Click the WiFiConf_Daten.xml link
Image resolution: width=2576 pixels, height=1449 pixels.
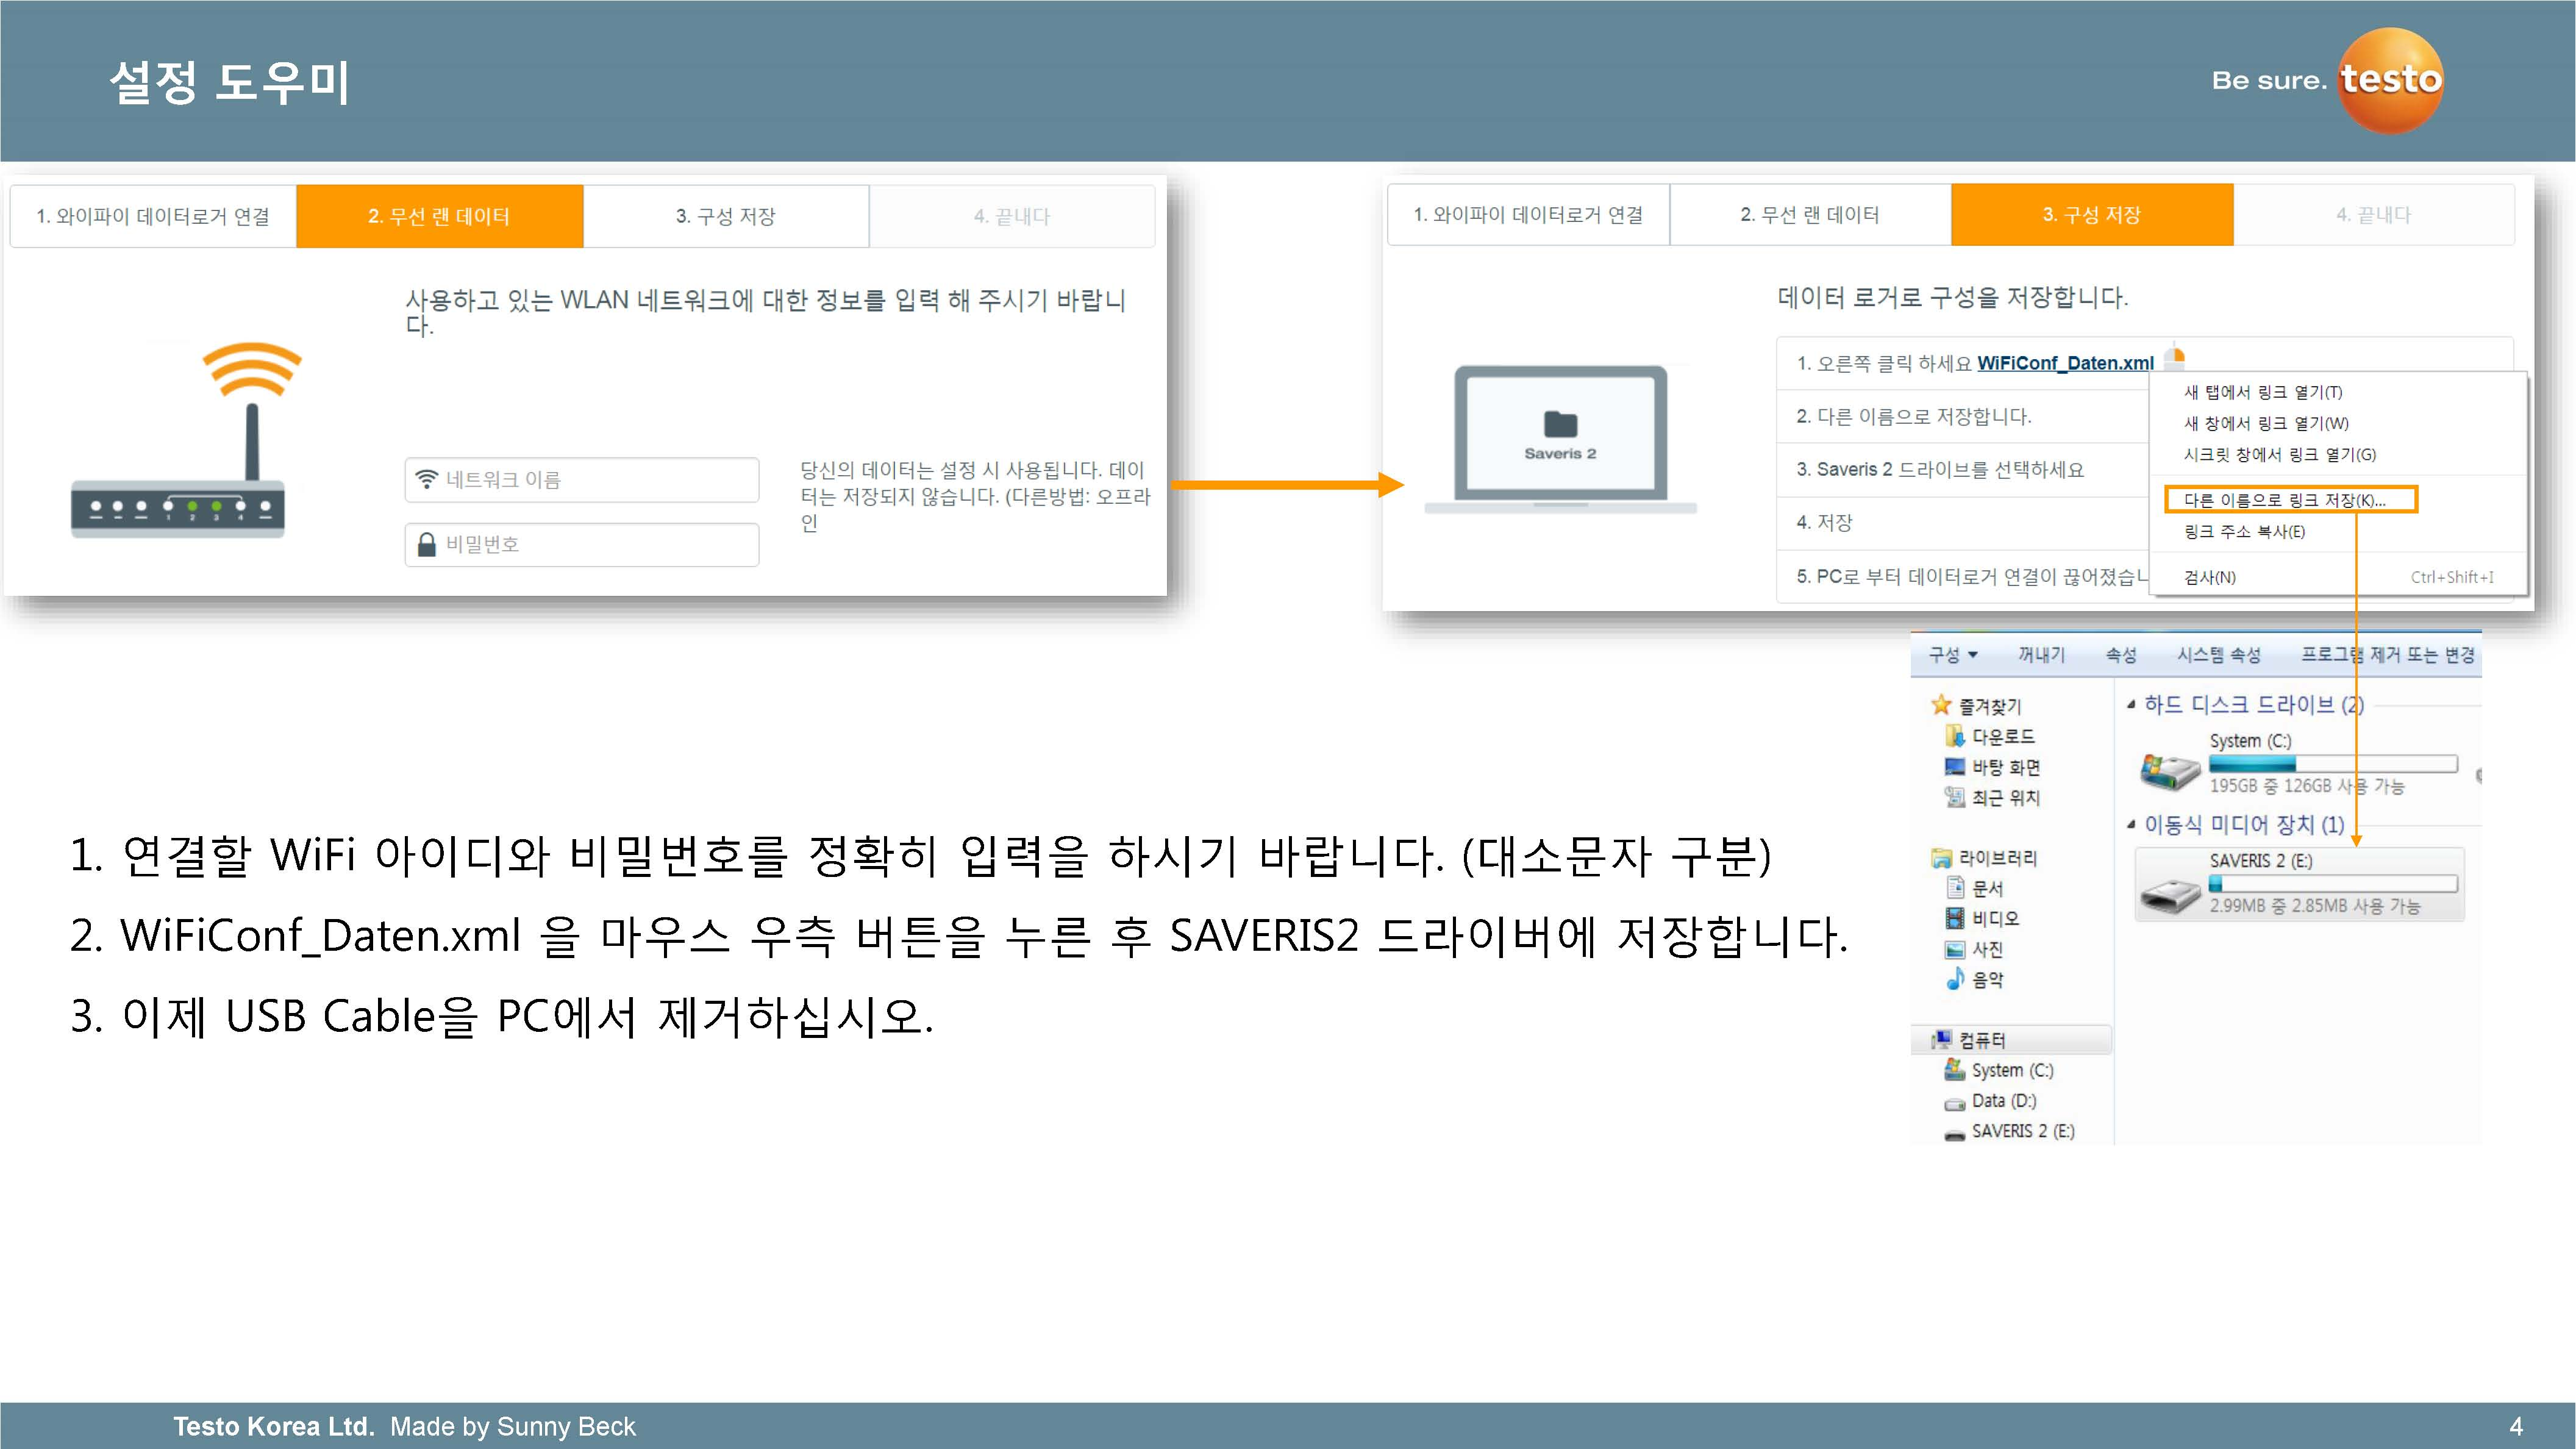pos(2064,363)
